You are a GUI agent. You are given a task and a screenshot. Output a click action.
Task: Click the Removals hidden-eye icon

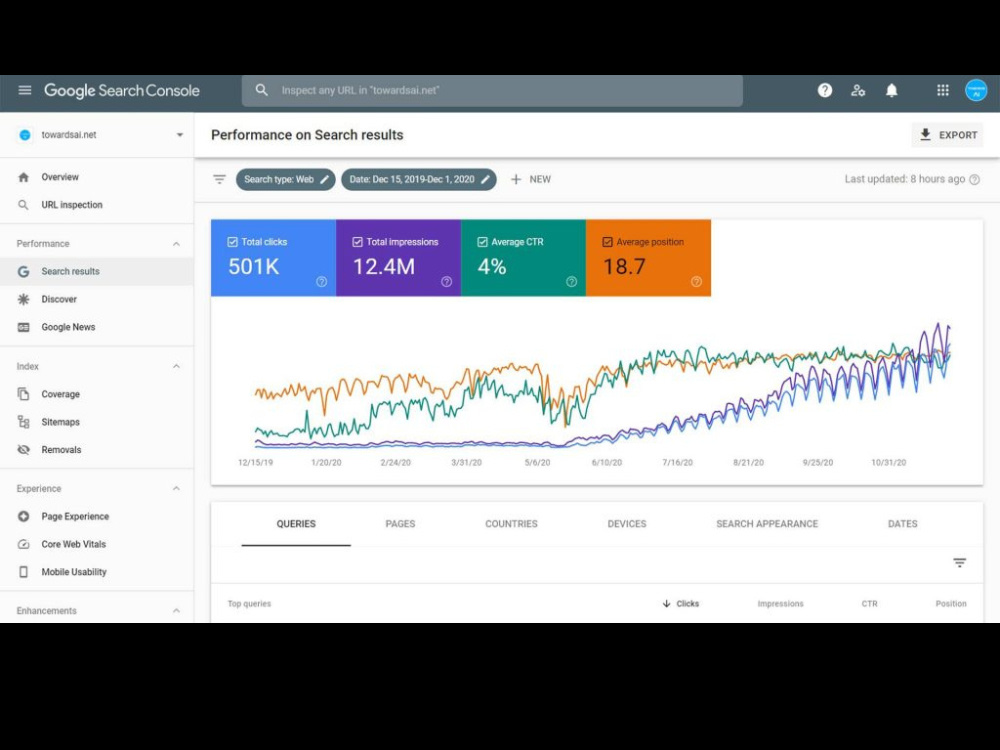tap(24, 450)
